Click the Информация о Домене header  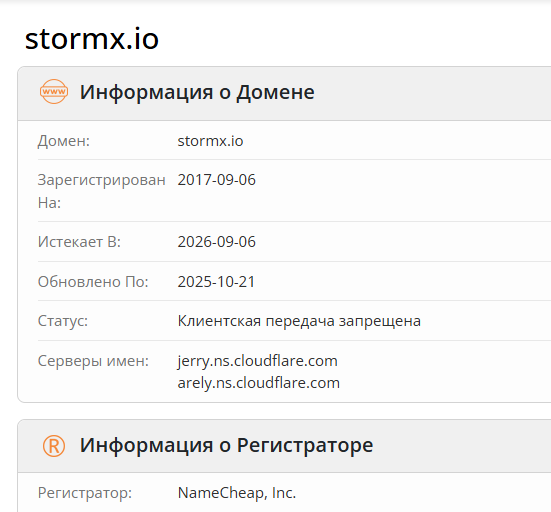pos(197,92)
